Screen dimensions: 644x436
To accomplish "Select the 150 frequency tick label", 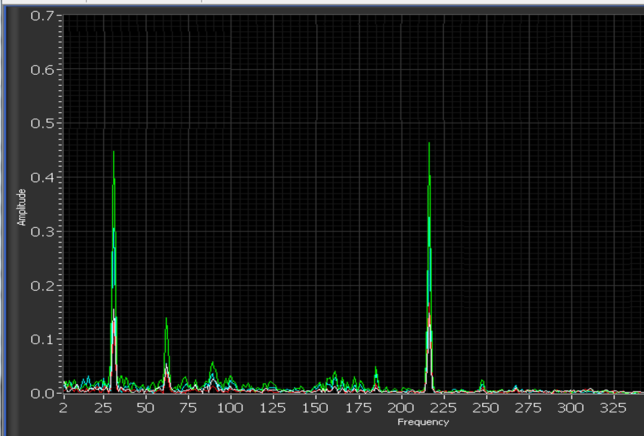I will click(x=315, y=408).
